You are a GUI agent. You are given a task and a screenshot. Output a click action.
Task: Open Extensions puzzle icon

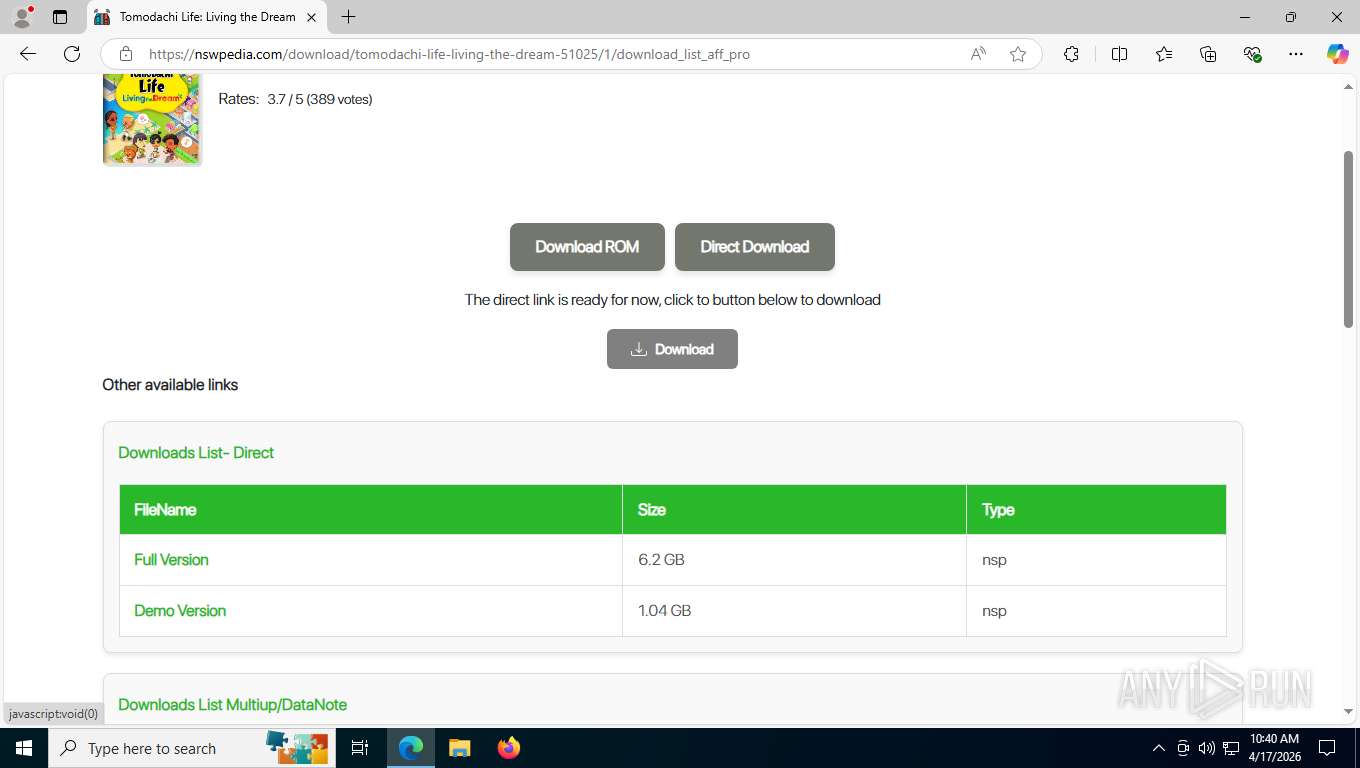pyautogui.click(x=1071, y=54)
